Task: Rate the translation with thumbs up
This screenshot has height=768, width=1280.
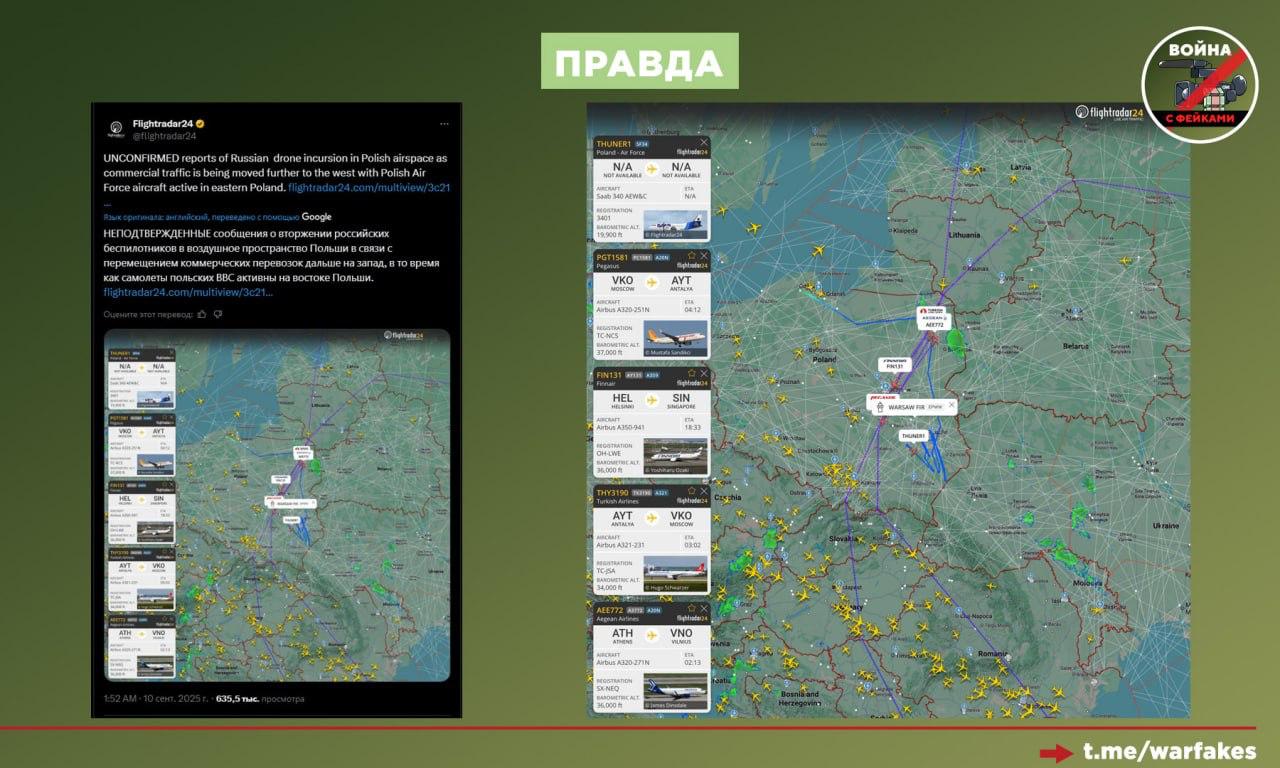Action: point(203,314)
